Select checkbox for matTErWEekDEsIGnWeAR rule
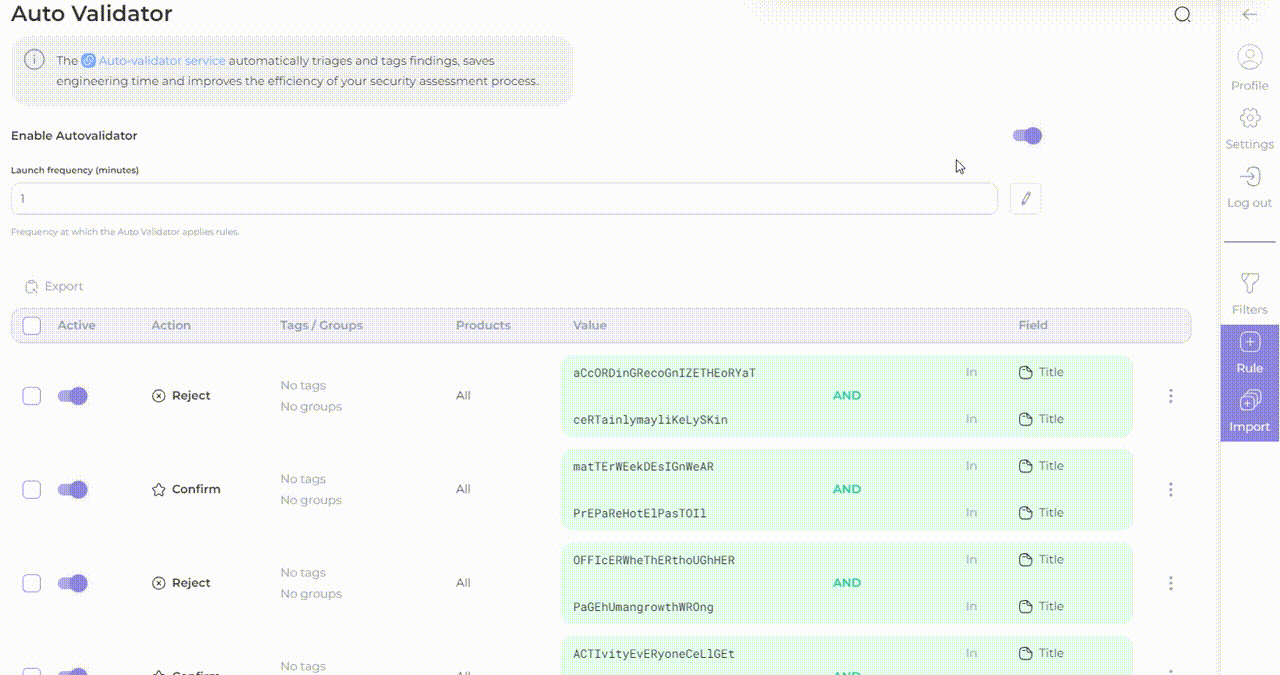1280x675 pixels. [x=32, y=489]
